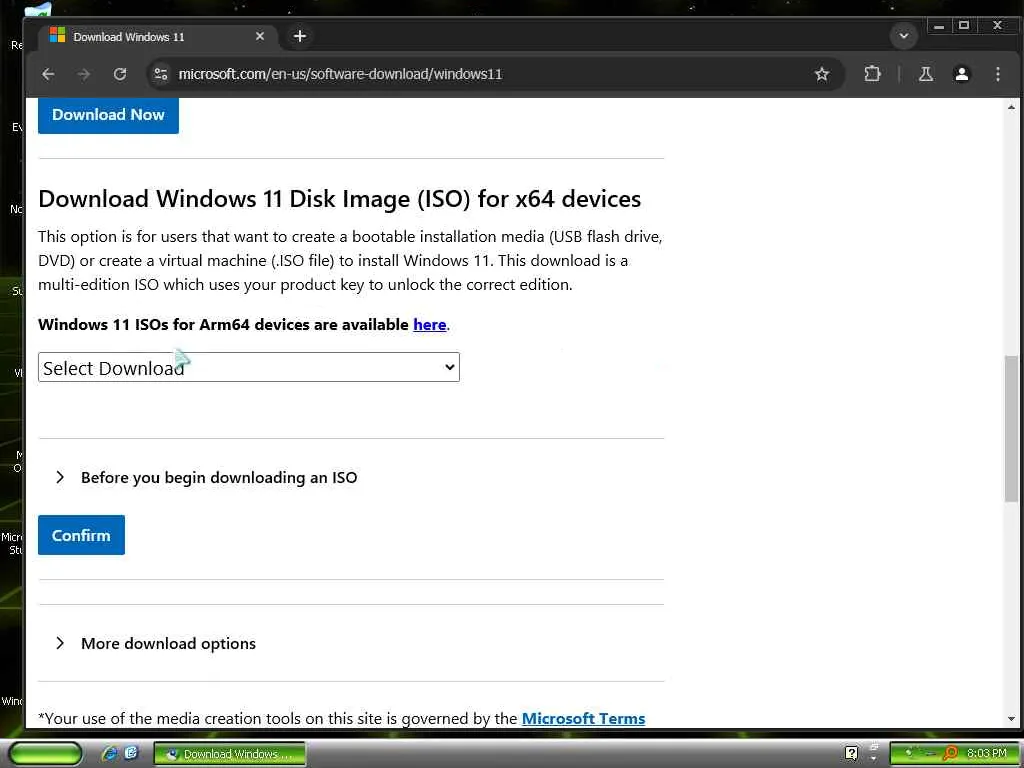Click the browser forward arrow
The width and height of the screenshot is (1024, 768).
[84, 74]
